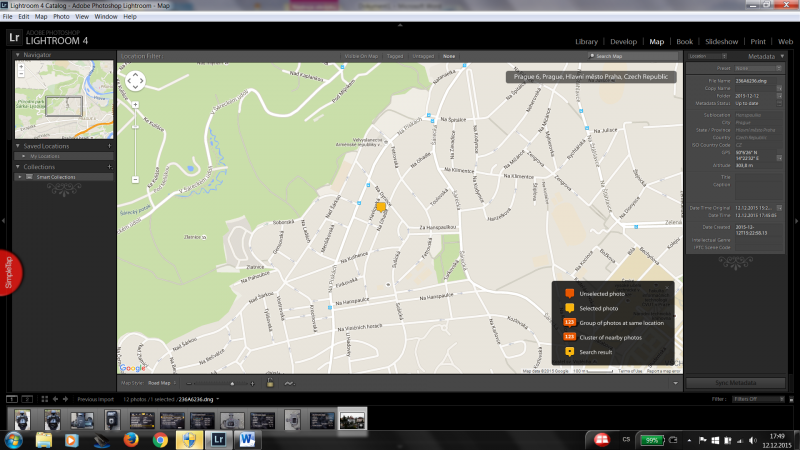
Task: Open the Filters Off dropdown
Action: [x=758, y=399]
